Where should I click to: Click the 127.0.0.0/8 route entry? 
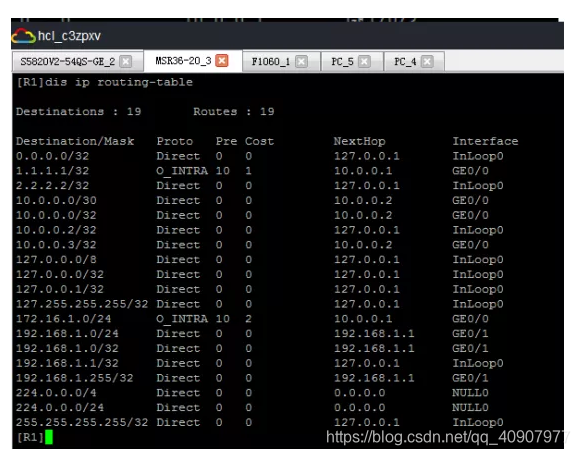(260, 260)
